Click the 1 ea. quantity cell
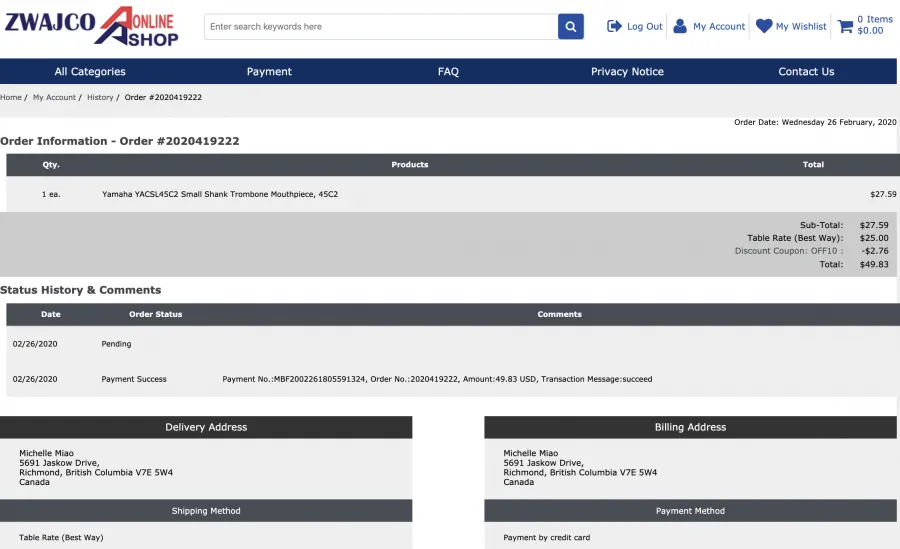 [x=51, y=194]
